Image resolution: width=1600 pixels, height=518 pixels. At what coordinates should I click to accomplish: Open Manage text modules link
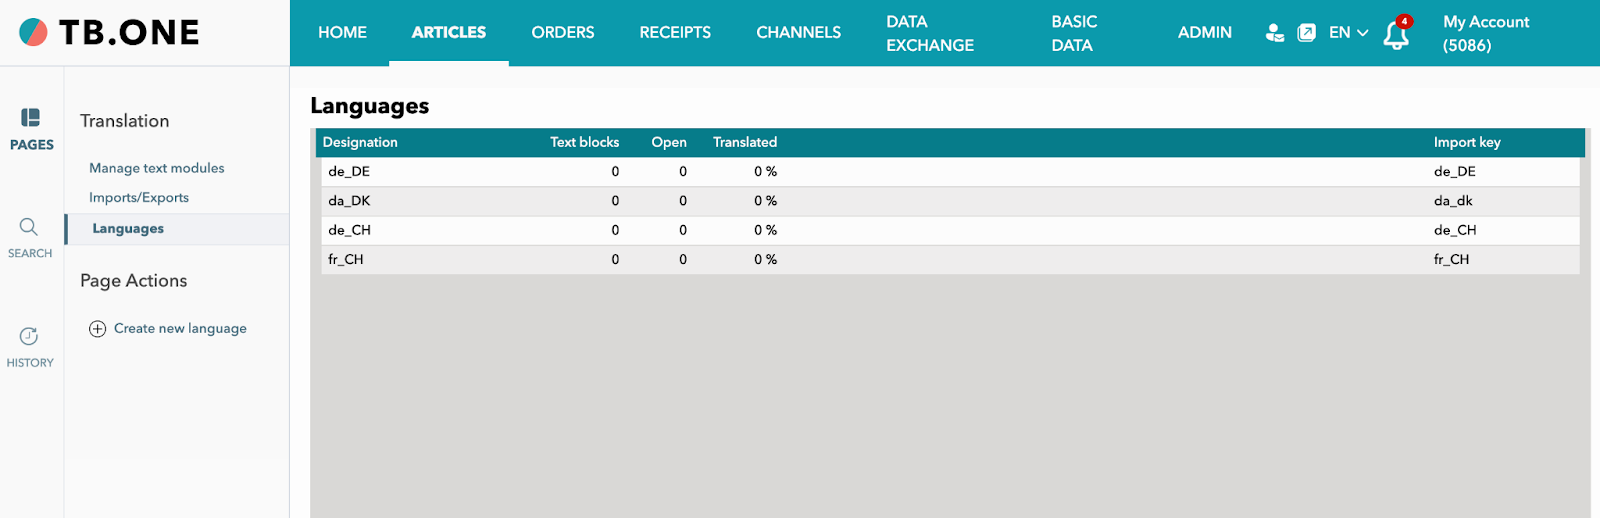point(156,168)
